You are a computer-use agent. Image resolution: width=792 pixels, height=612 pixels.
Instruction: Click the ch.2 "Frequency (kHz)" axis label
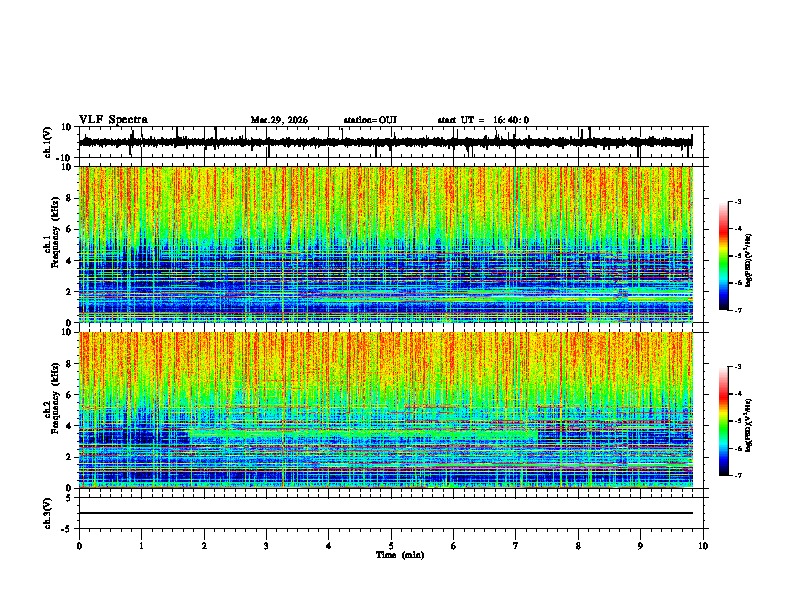point(55,398)
